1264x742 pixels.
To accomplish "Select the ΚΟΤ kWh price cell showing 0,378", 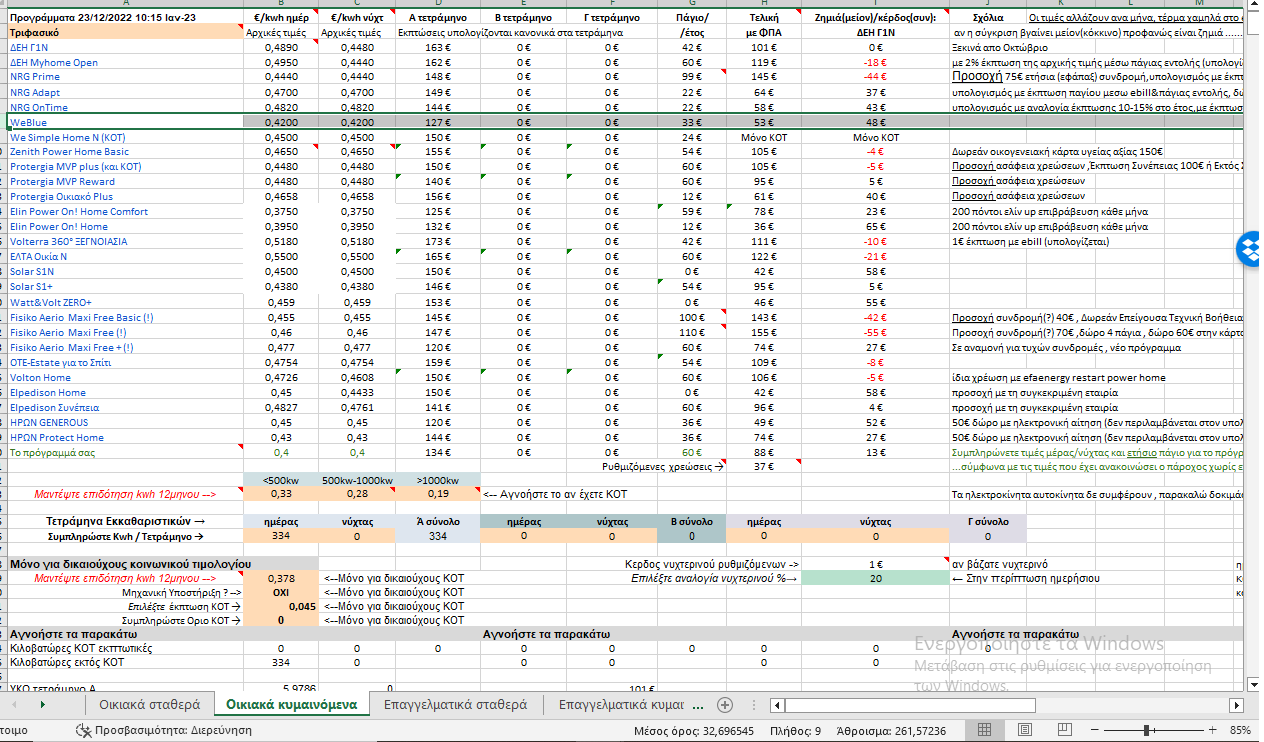I will (x=281, y=578).
